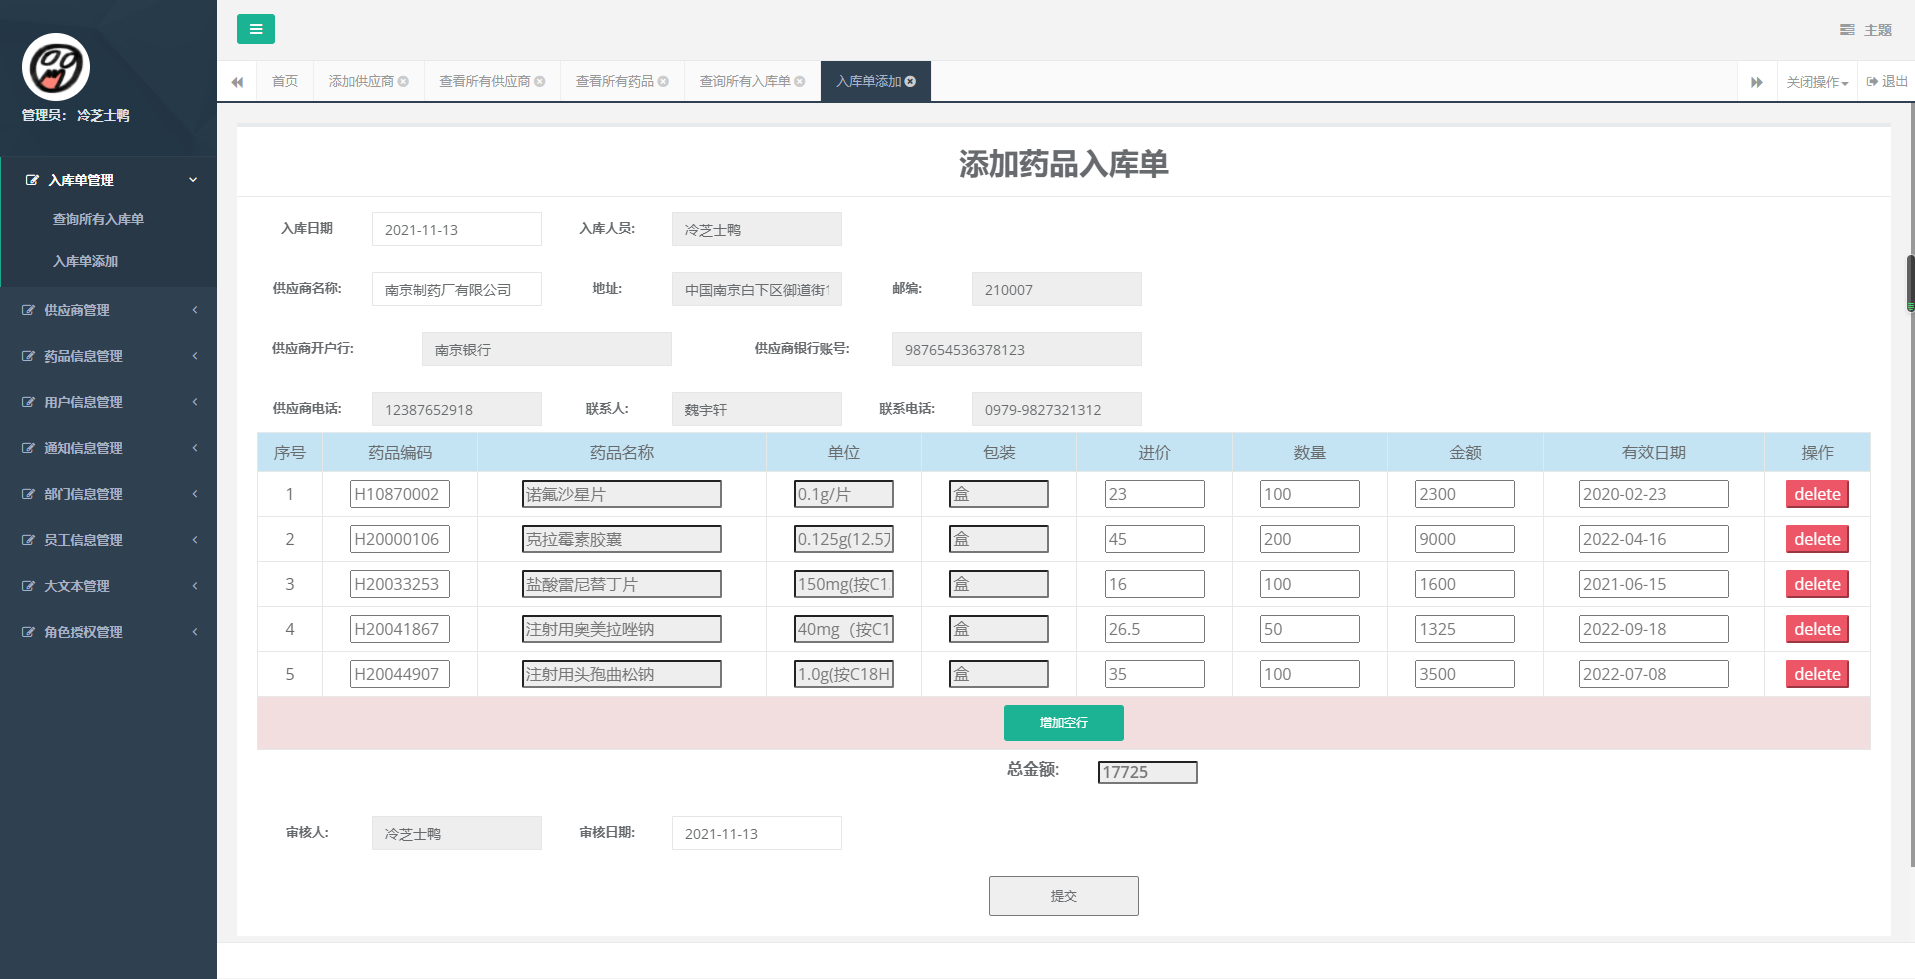This screenshot has width=1915, height=979.
Task: Open 入库单添加 in sidebar
Action: tap(85, 261)
